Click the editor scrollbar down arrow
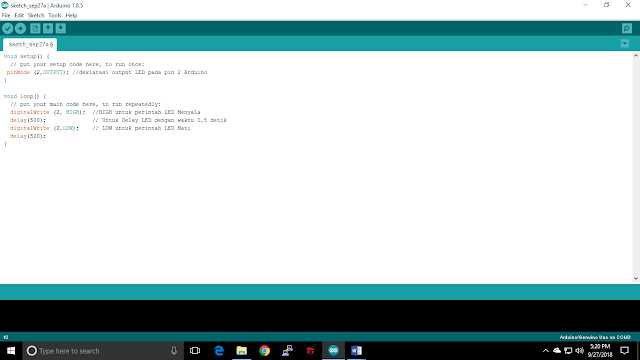 [636, 278]
